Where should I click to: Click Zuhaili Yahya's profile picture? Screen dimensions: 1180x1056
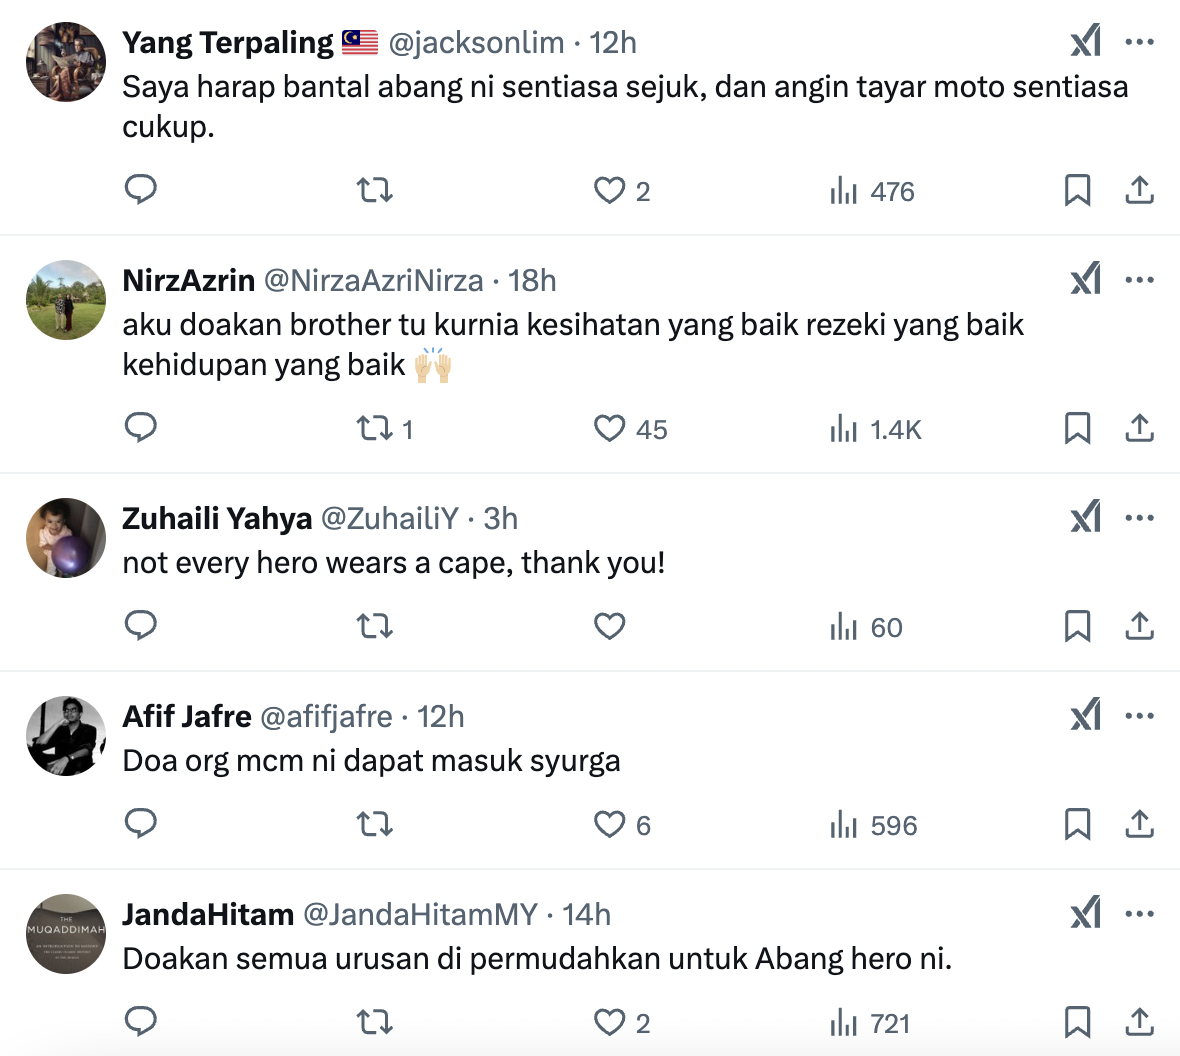click(66, 538)
